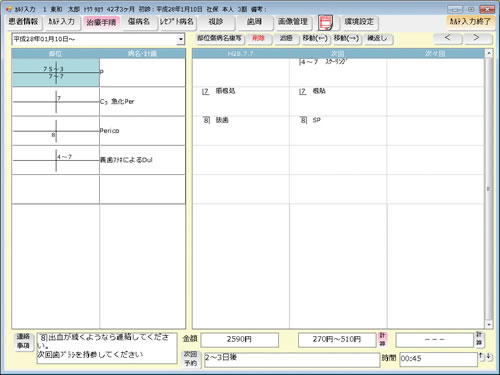
Task: Click the 次回予約 button
Action: (x=190, y=359)
